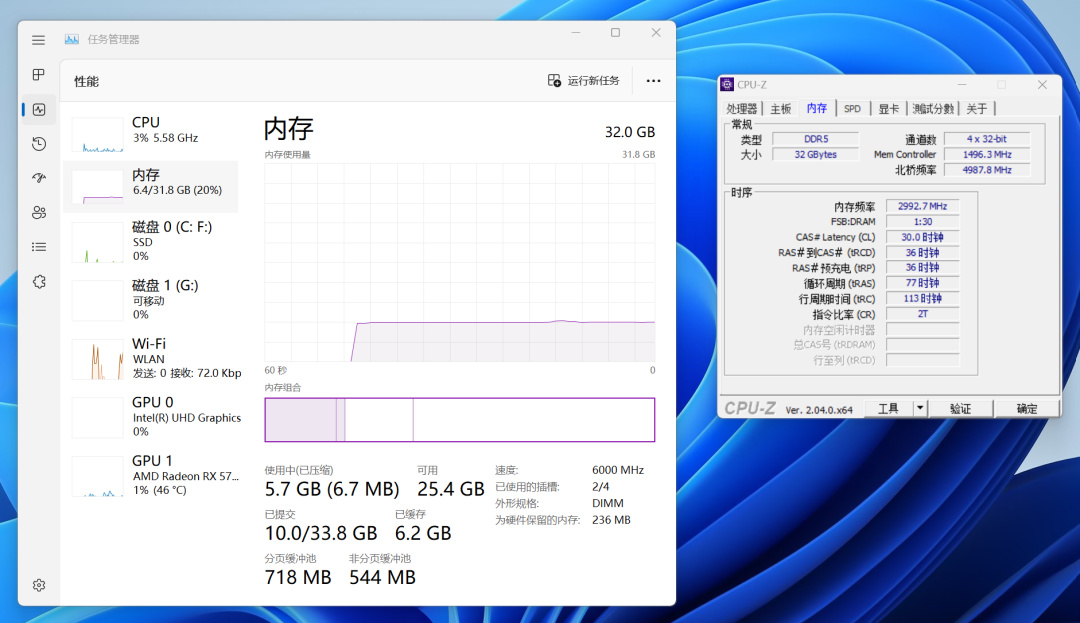Select GPU 1 AMD Radeon item
Screen dimensions: 1080x623
(151, 476)
